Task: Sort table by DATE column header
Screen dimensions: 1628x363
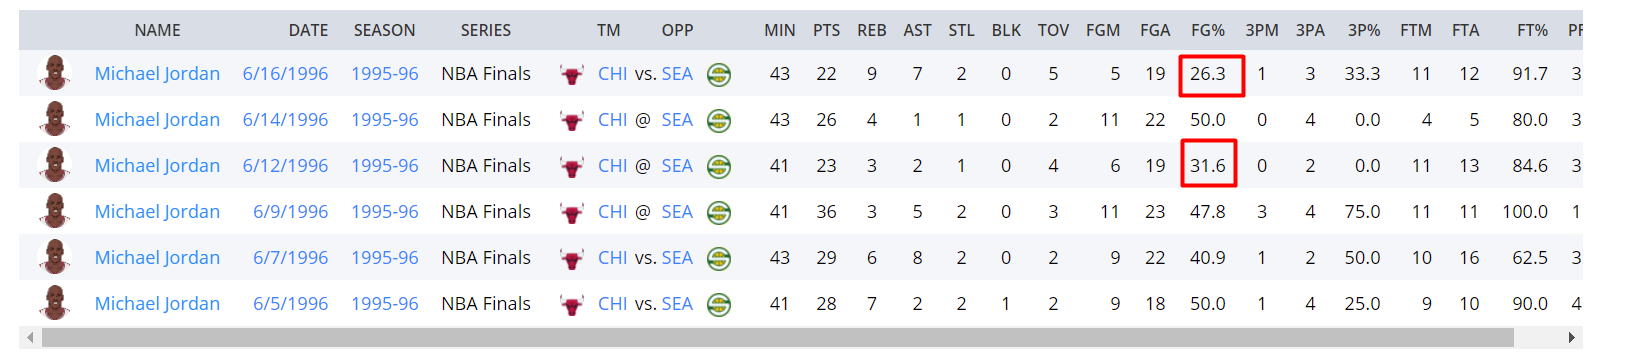Action: tap(308, 30)
